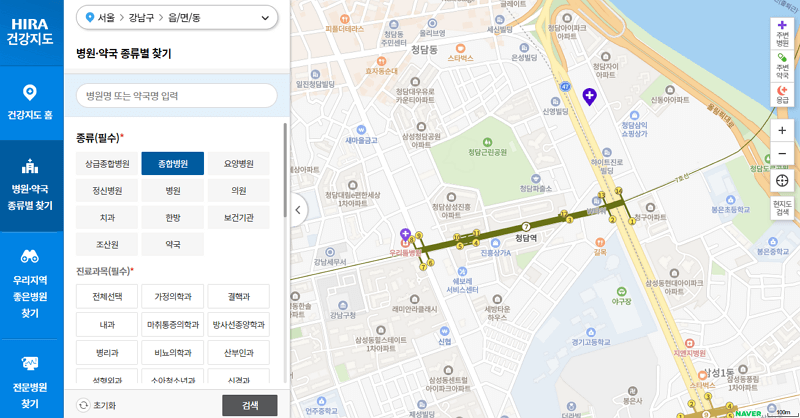Click the 초기화 reset button

point(97,405)
